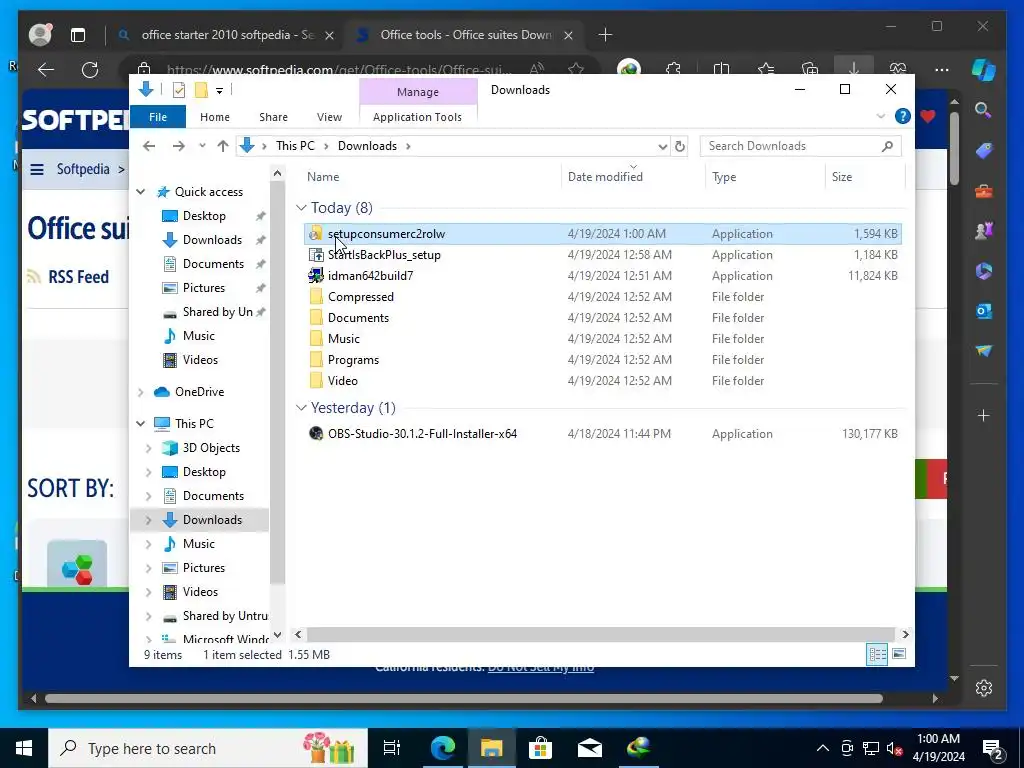Viewport: 1024px width, 768px height.
Task: Click the New Folder icon in the Quick Access Toolbar
Action: (x=201, y=90)
